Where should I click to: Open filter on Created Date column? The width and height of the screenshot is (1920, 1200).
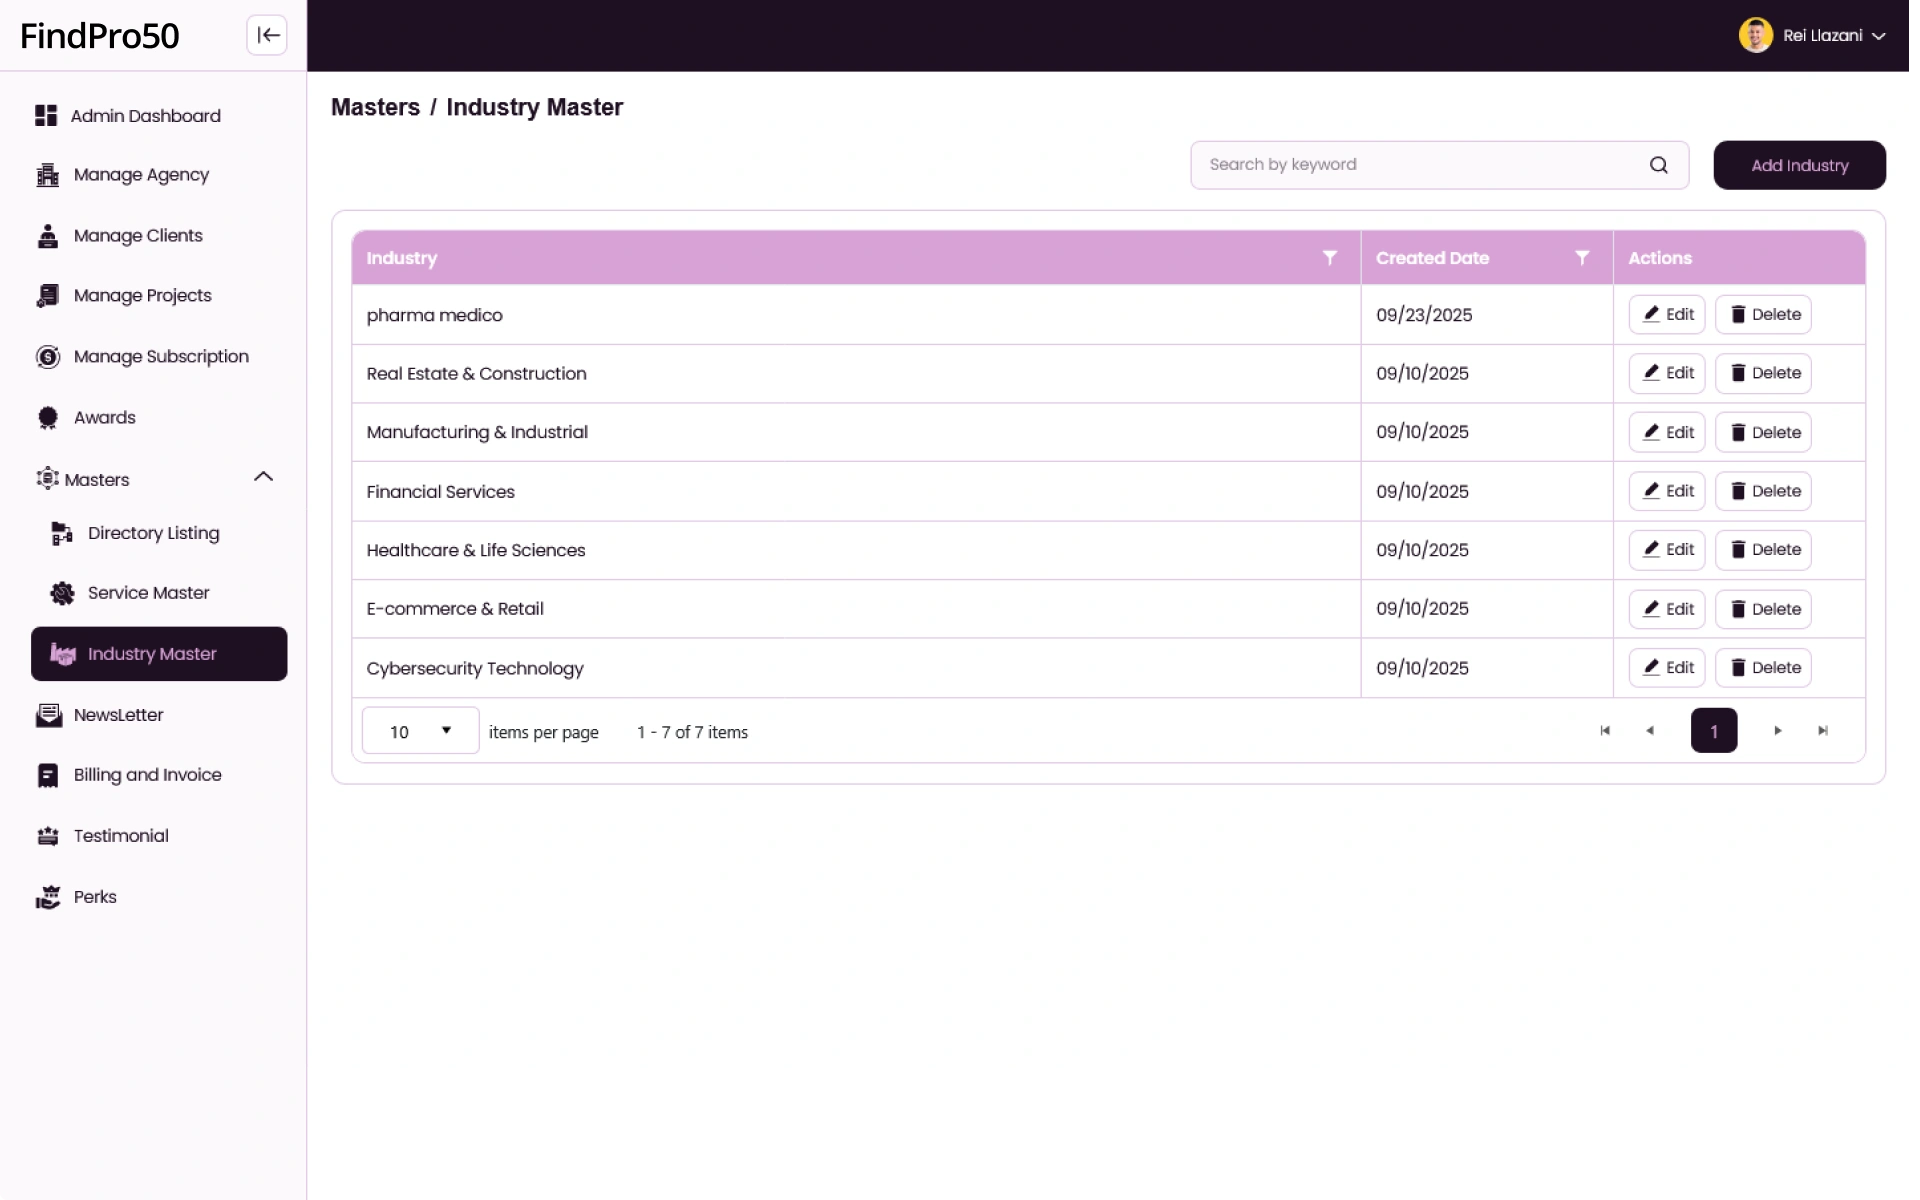point(1581,258)
